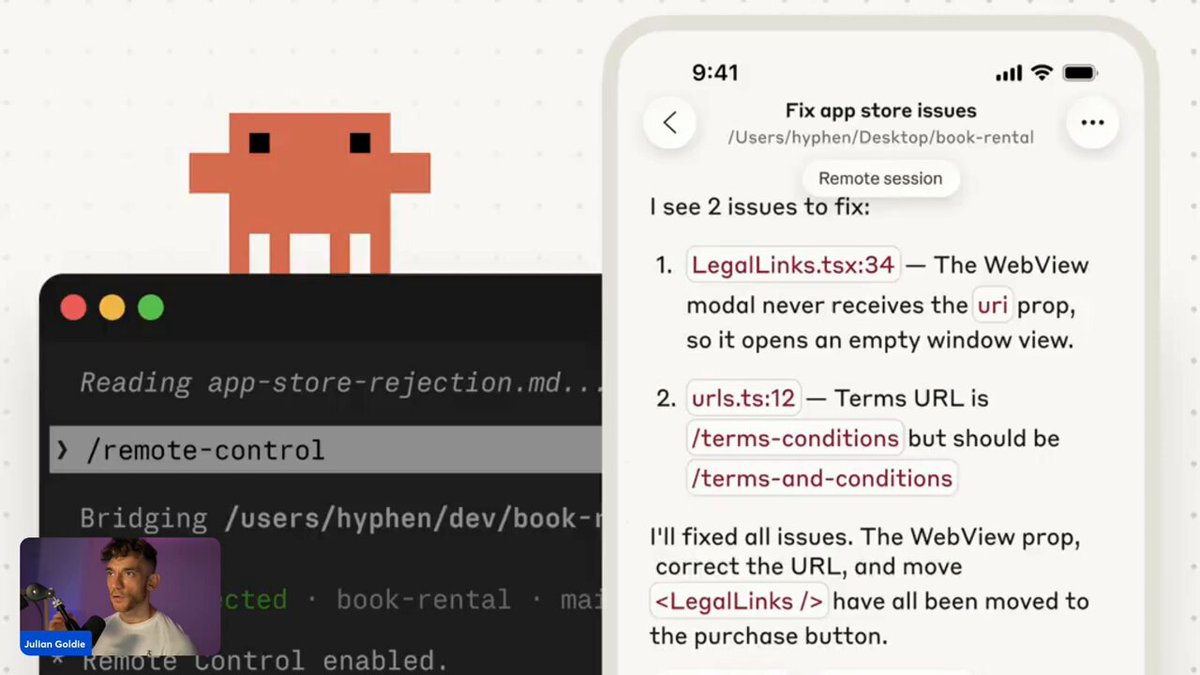Tap the Remote session pill
1200x675 pixels.
click(880, 179)
